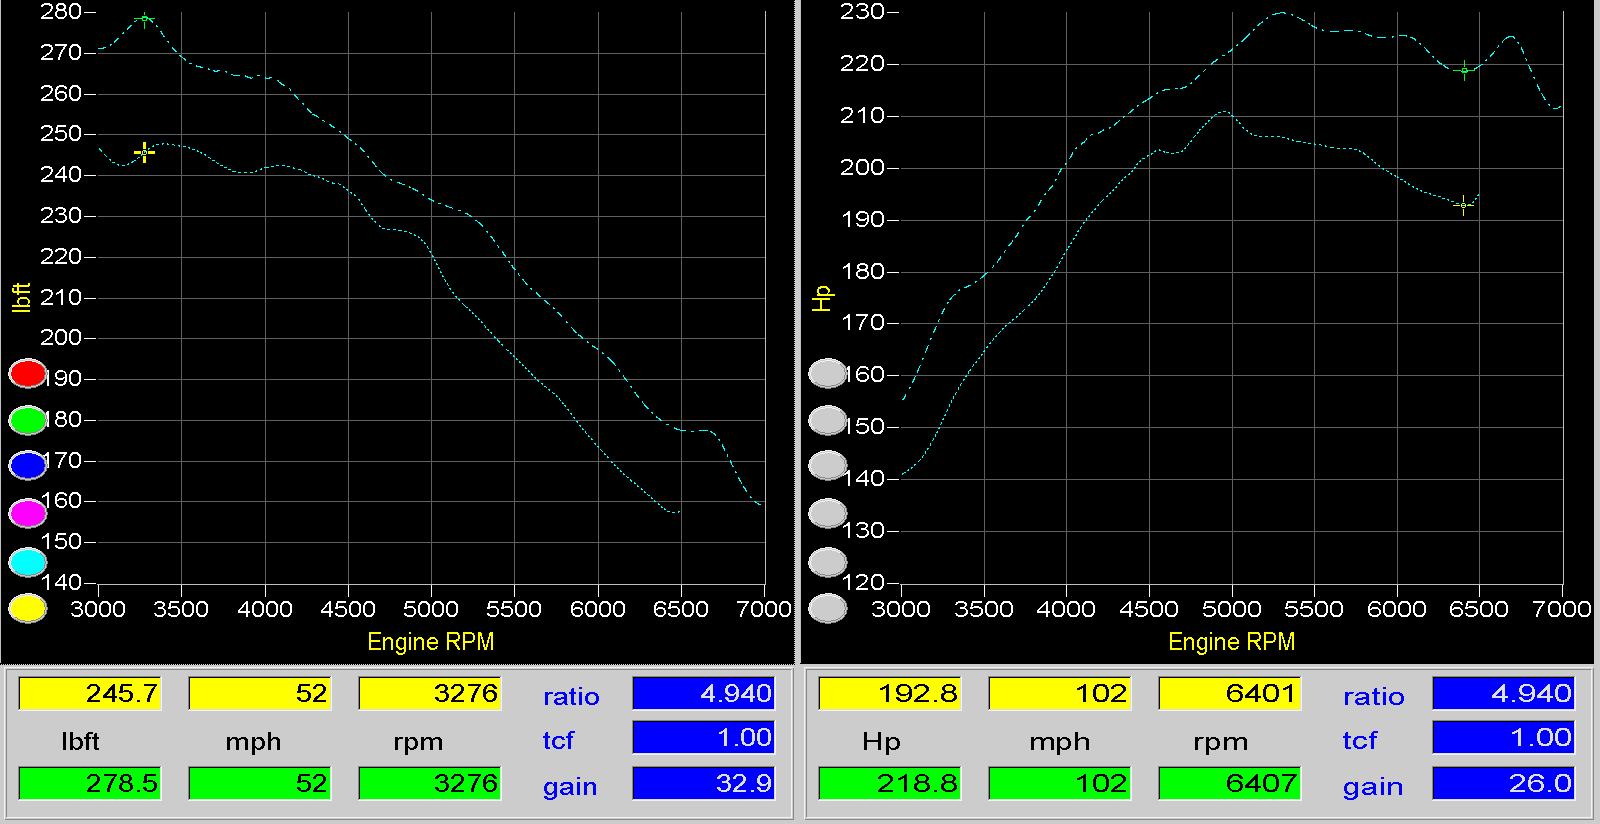Viewport: 1600px width, 824px height.
Task: Click the yellow 102 mph field
Action: pyautogui.click(x=1060, y=693)
